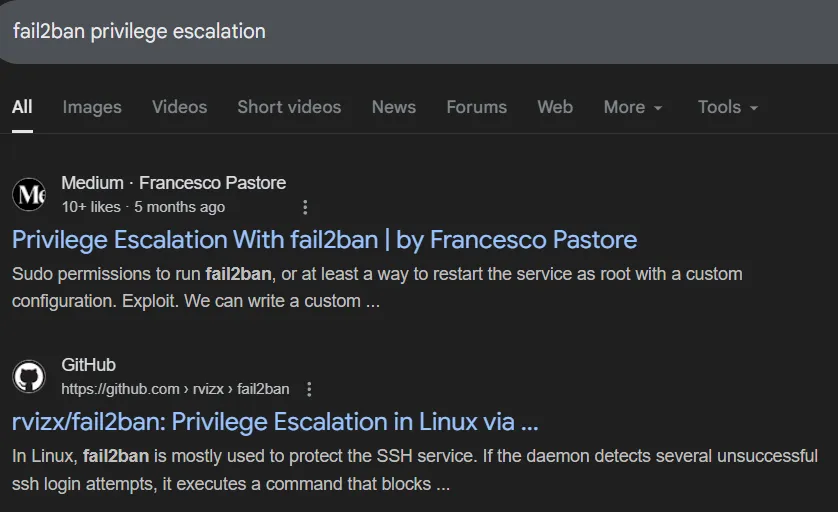Image resolution: width=838 pixels, height=512 pixels.
Task: Open 'Privilege Escalation With fail2ban' article link
Action: point(324,240)
